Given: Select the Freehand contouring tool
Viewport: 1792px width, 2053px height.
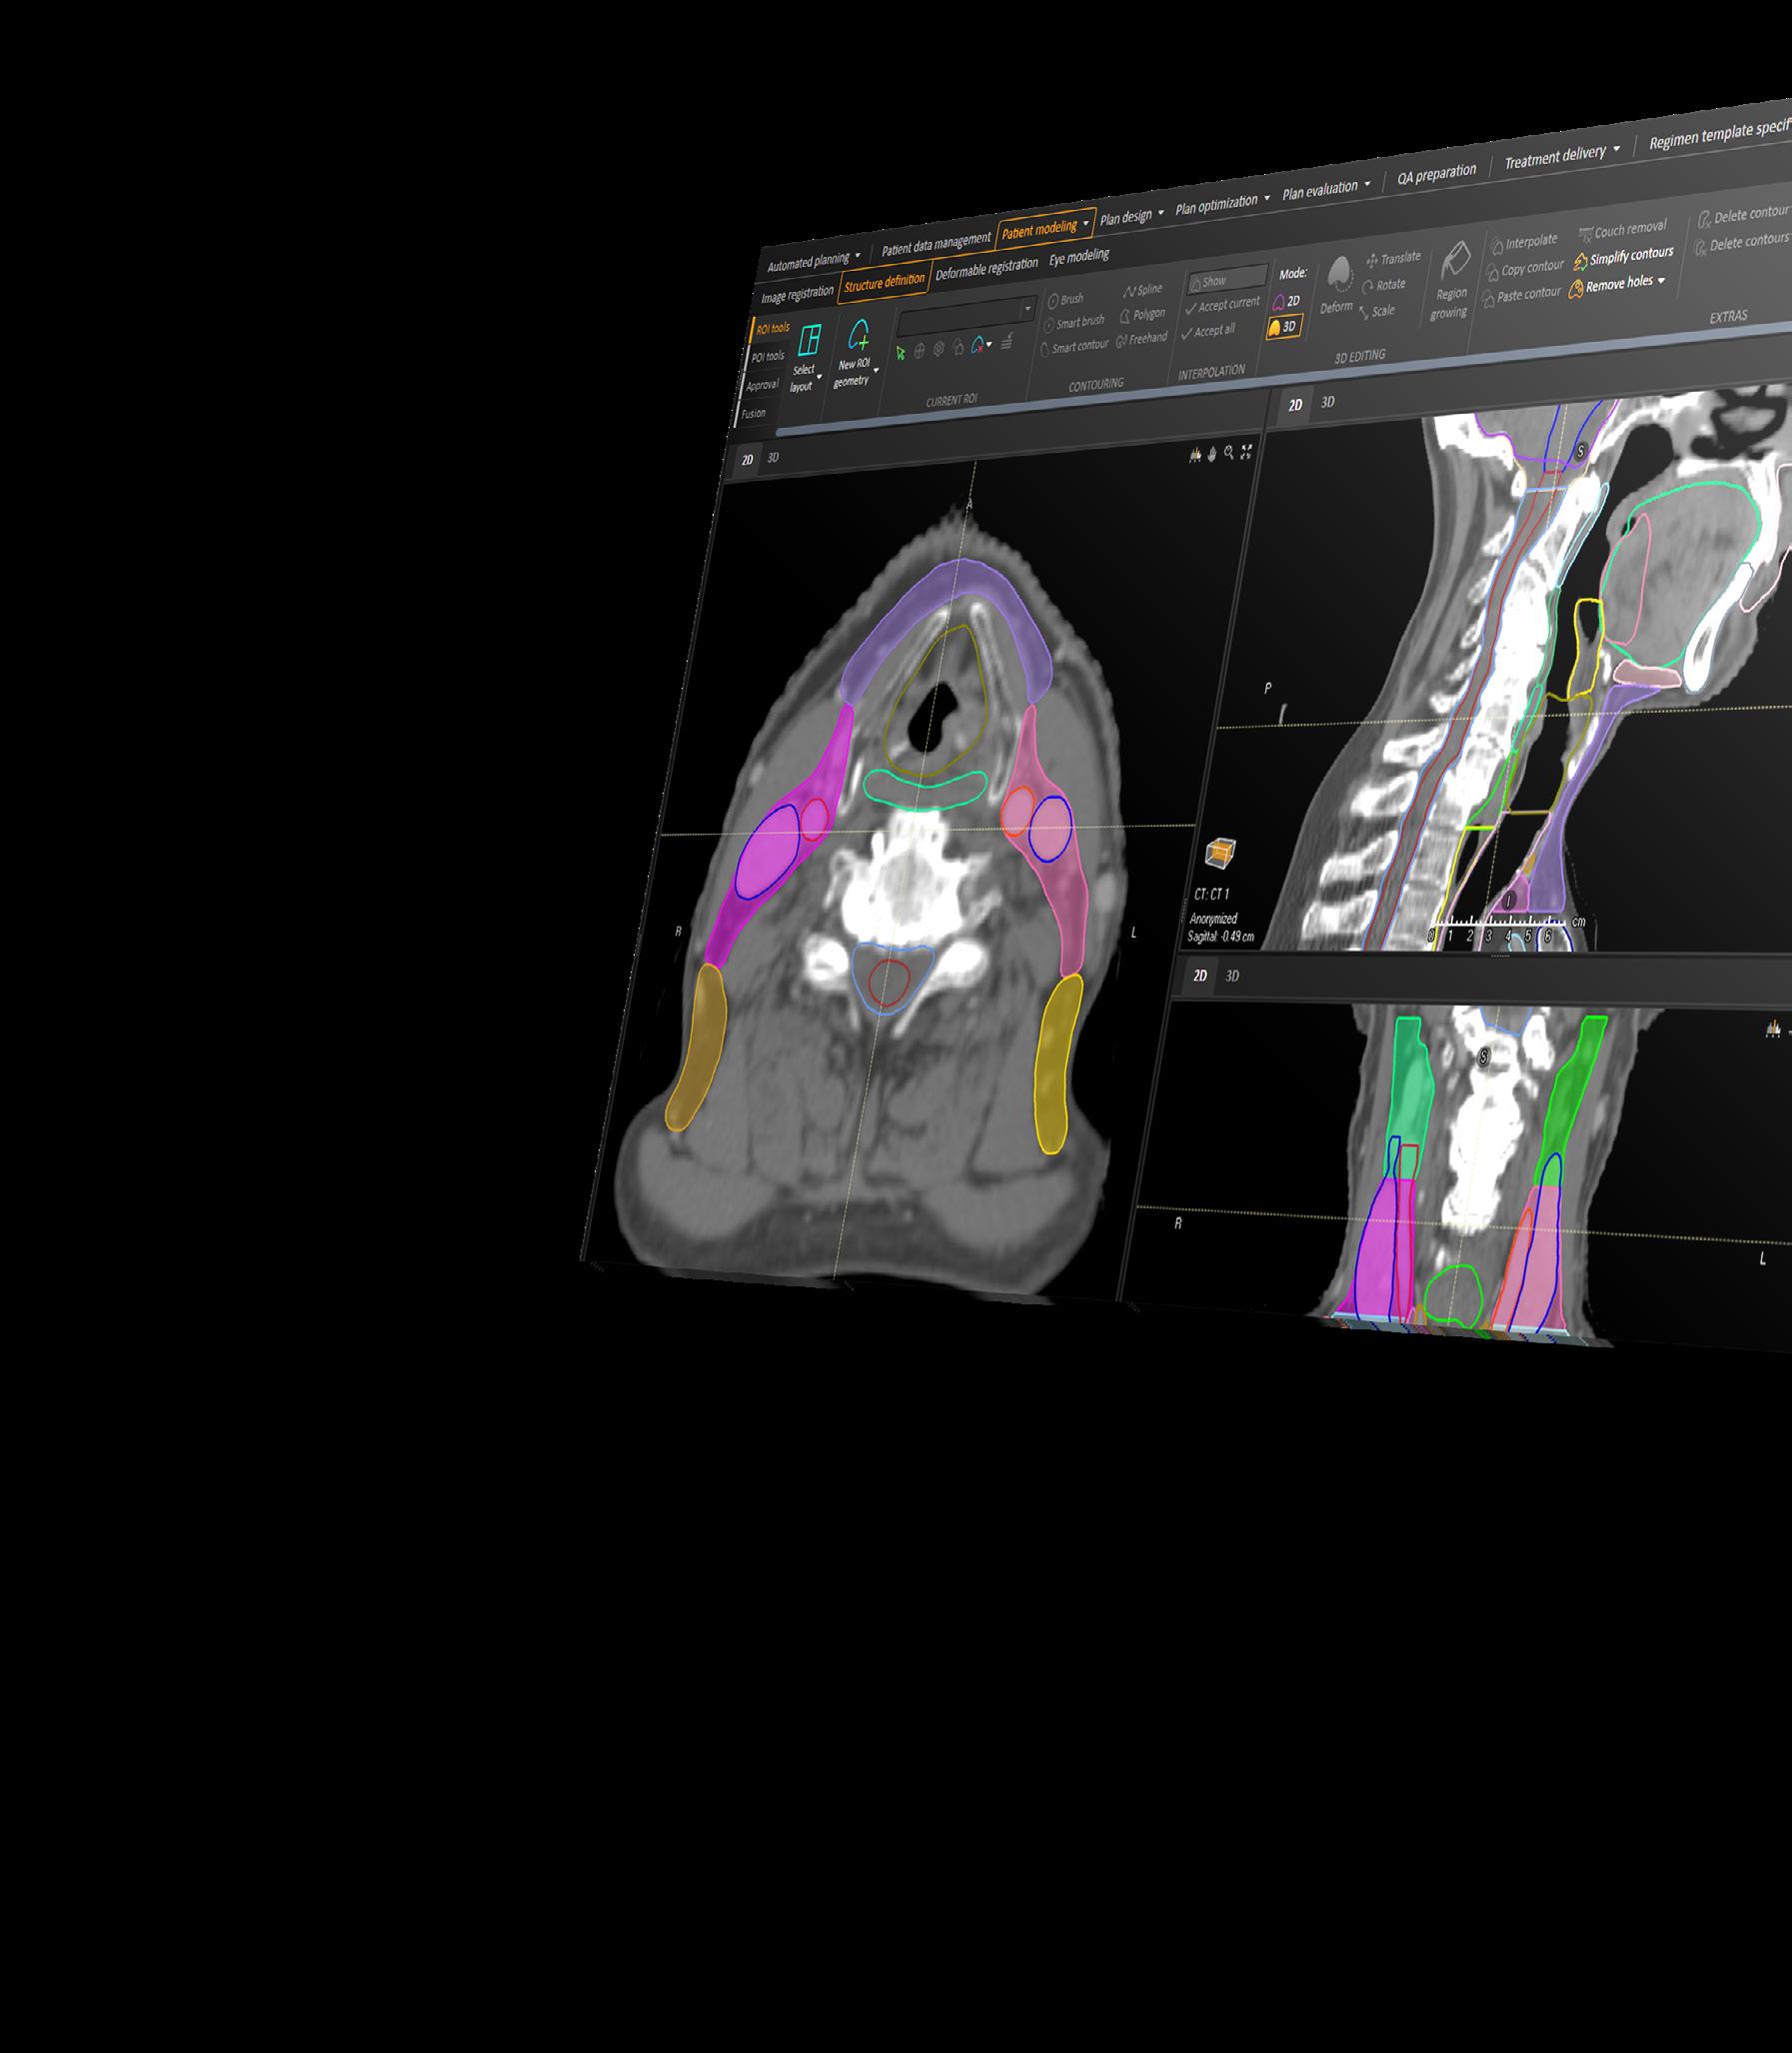Looking at the screenshot, I should click(x=1142, y=339).
